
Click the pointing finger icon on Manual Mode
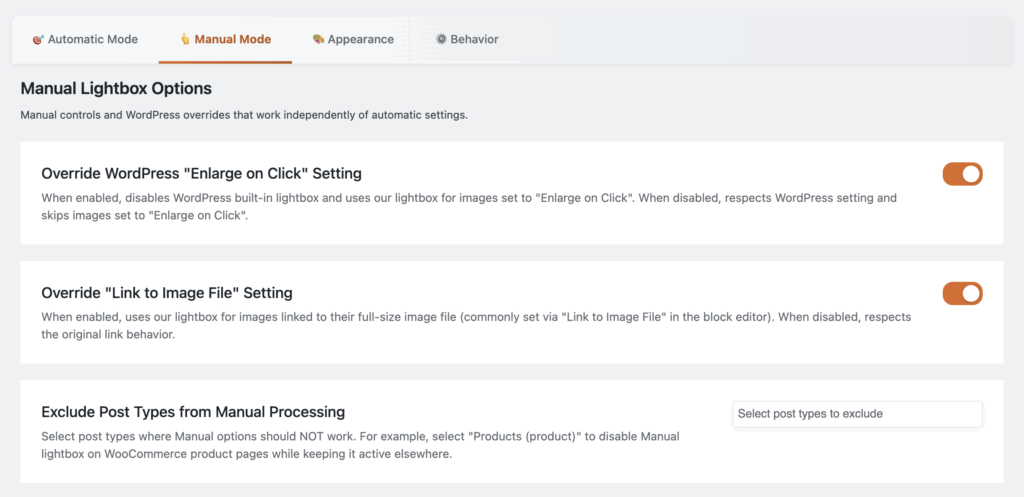click(x=184, y=40)
